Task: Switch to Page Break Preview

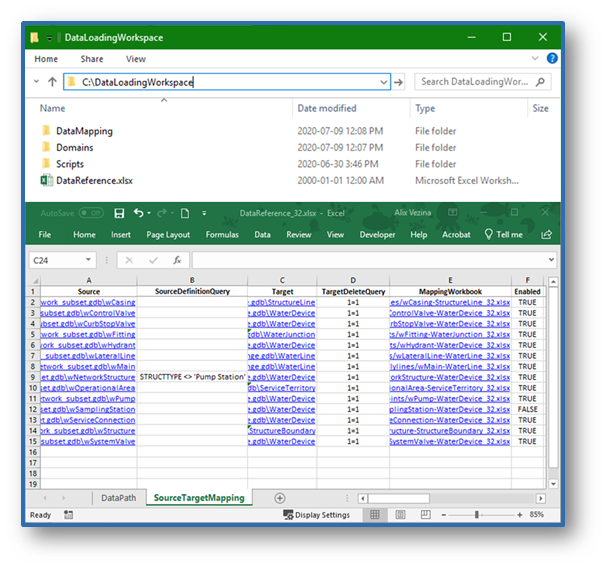Action: [x=425, y=515]
